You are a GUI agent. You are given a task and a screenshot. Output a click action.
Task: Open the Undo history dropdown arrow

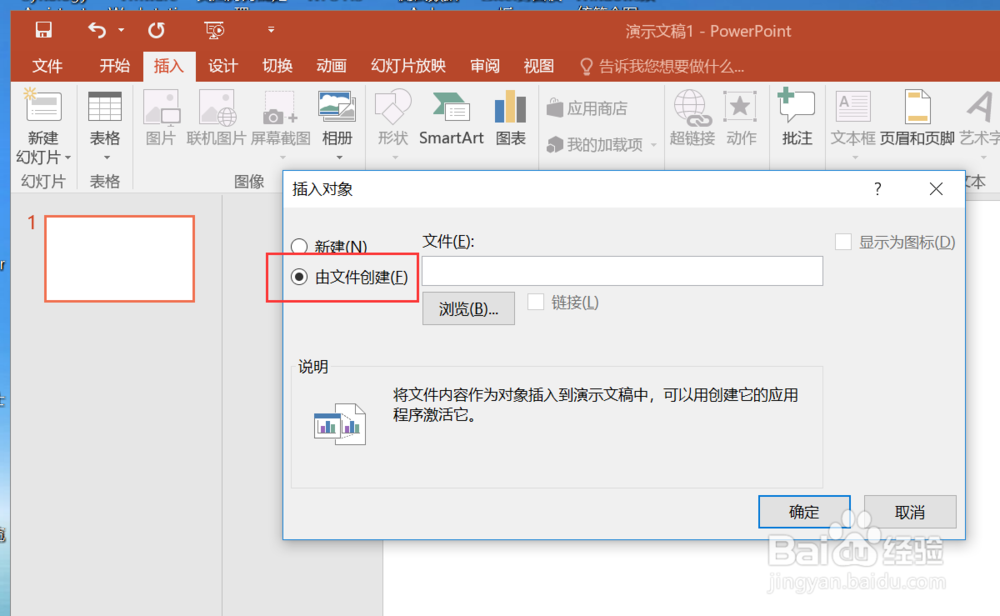coord(121,30)
